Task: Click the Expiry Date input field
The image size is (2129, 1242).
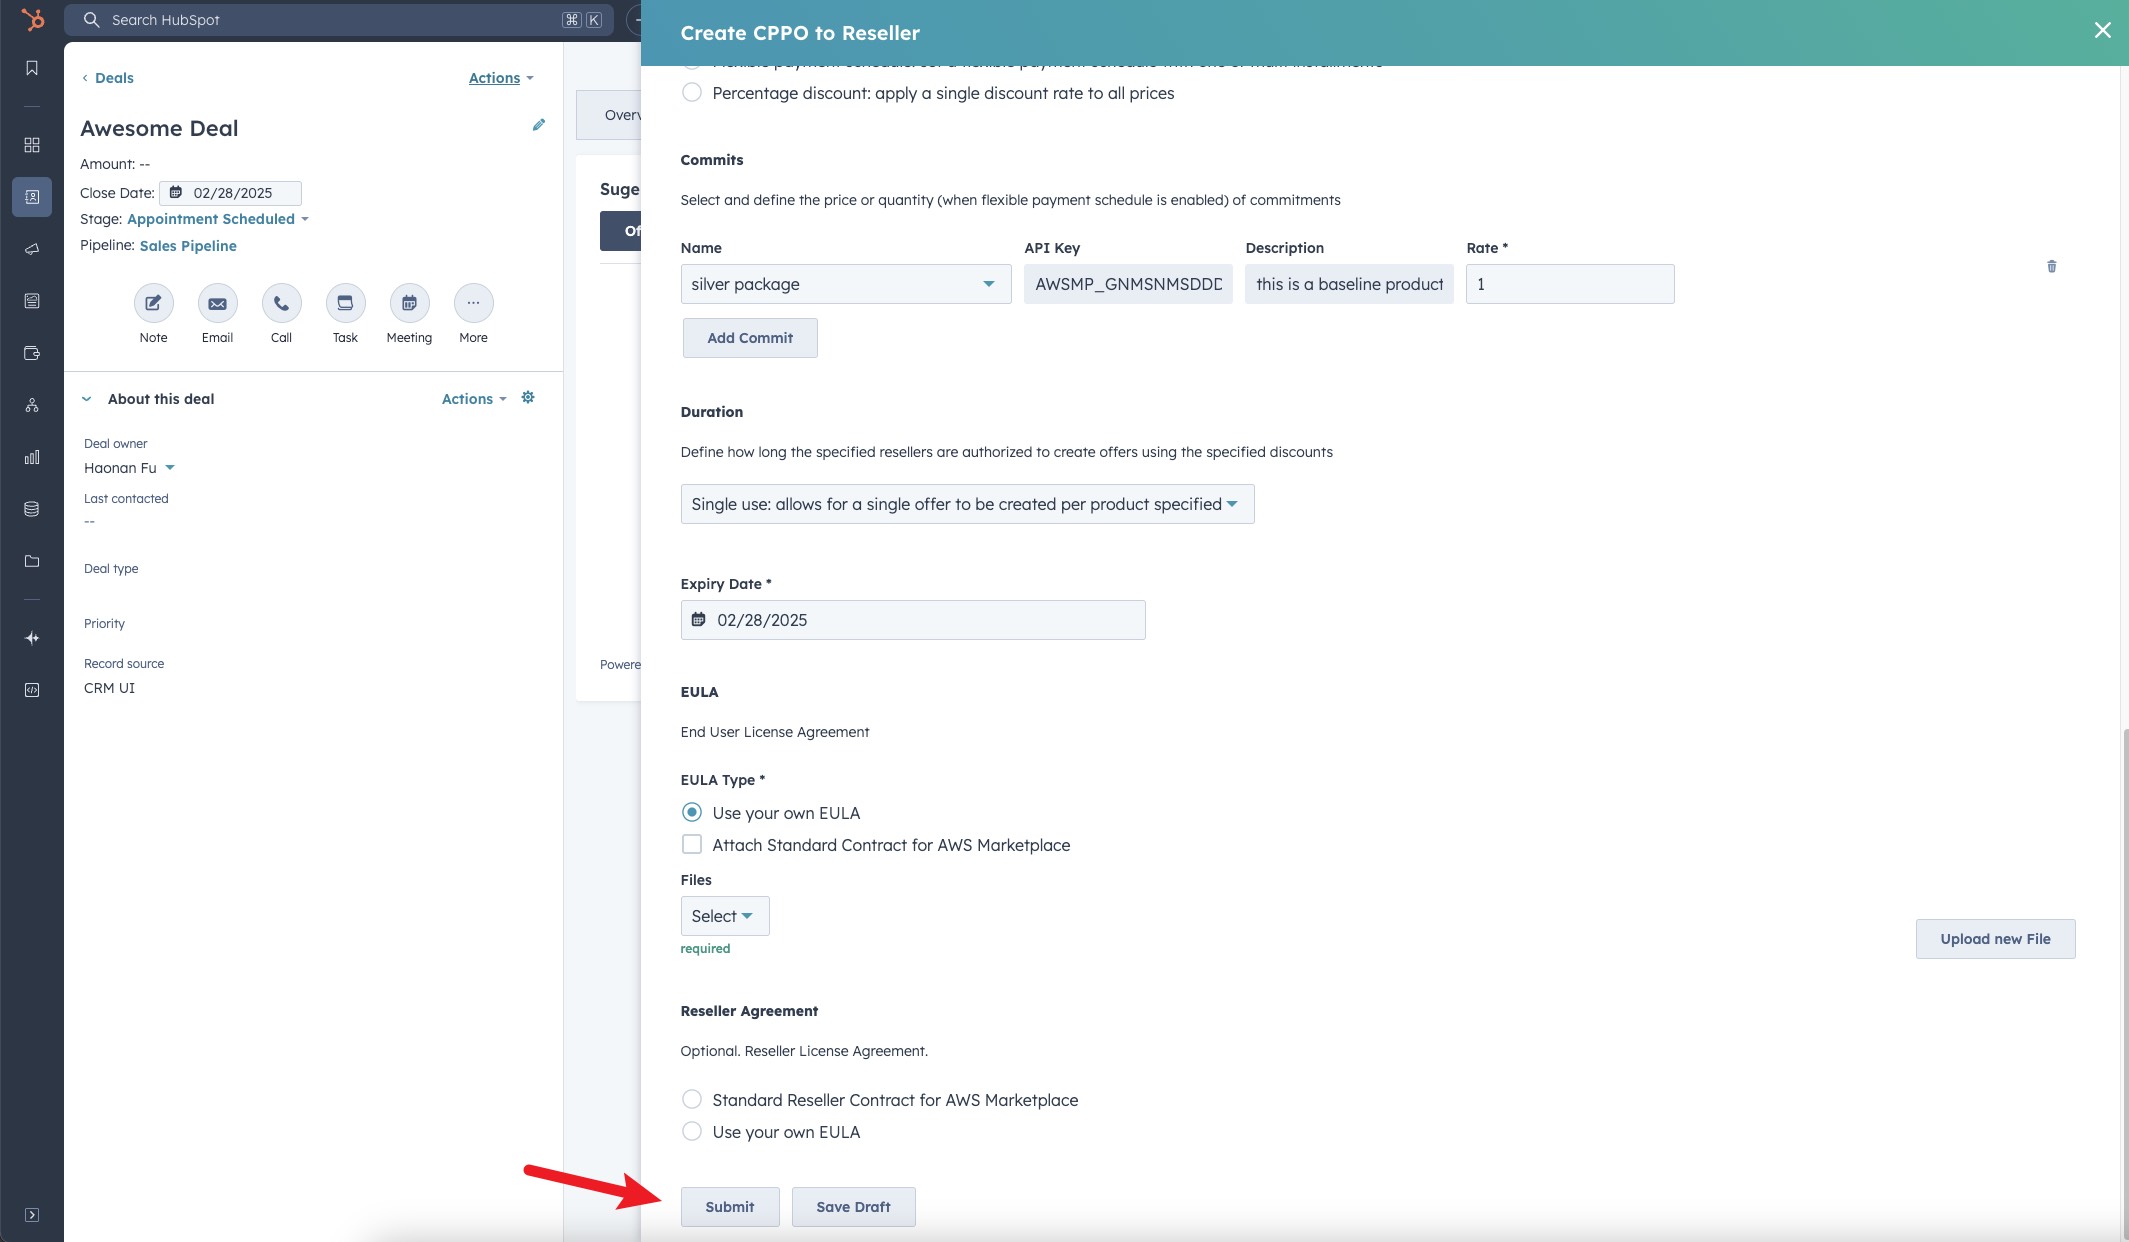Action: (912, 620)
